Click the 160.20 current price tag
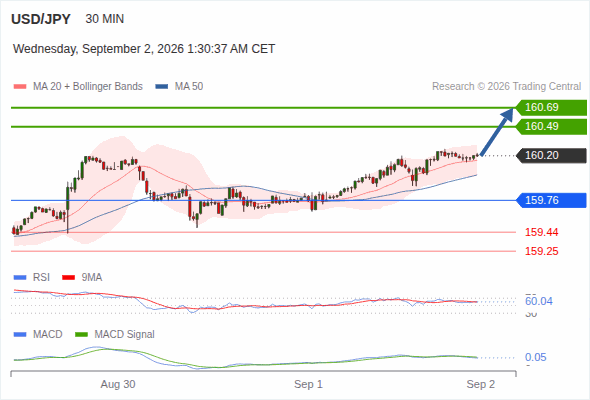 coord(551,155)
